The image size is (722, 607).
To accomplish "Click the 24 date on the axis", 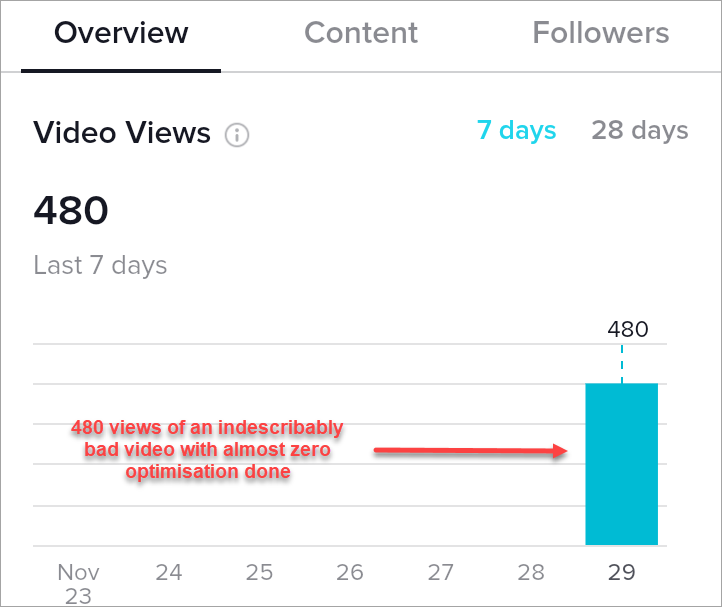I will [x=169, y=573].
